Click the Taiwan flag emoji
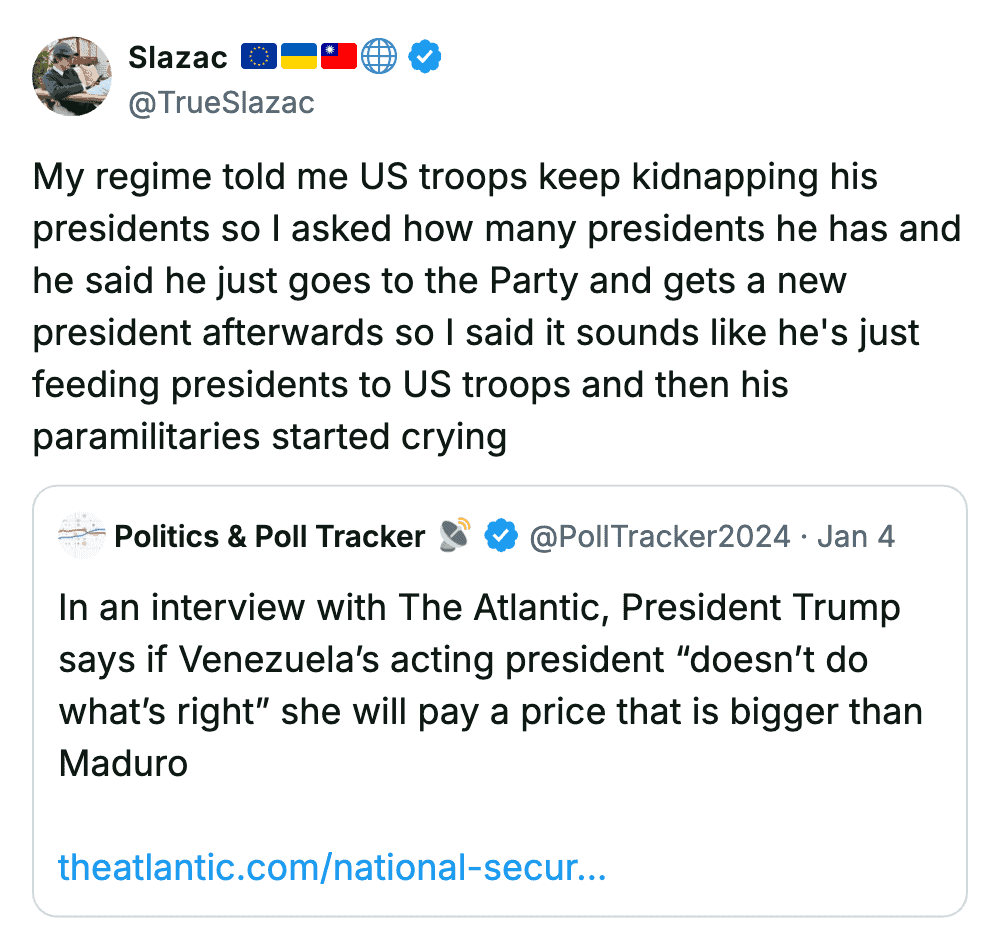This screenshot has height=950, width=1000. [x=338, y=58]
